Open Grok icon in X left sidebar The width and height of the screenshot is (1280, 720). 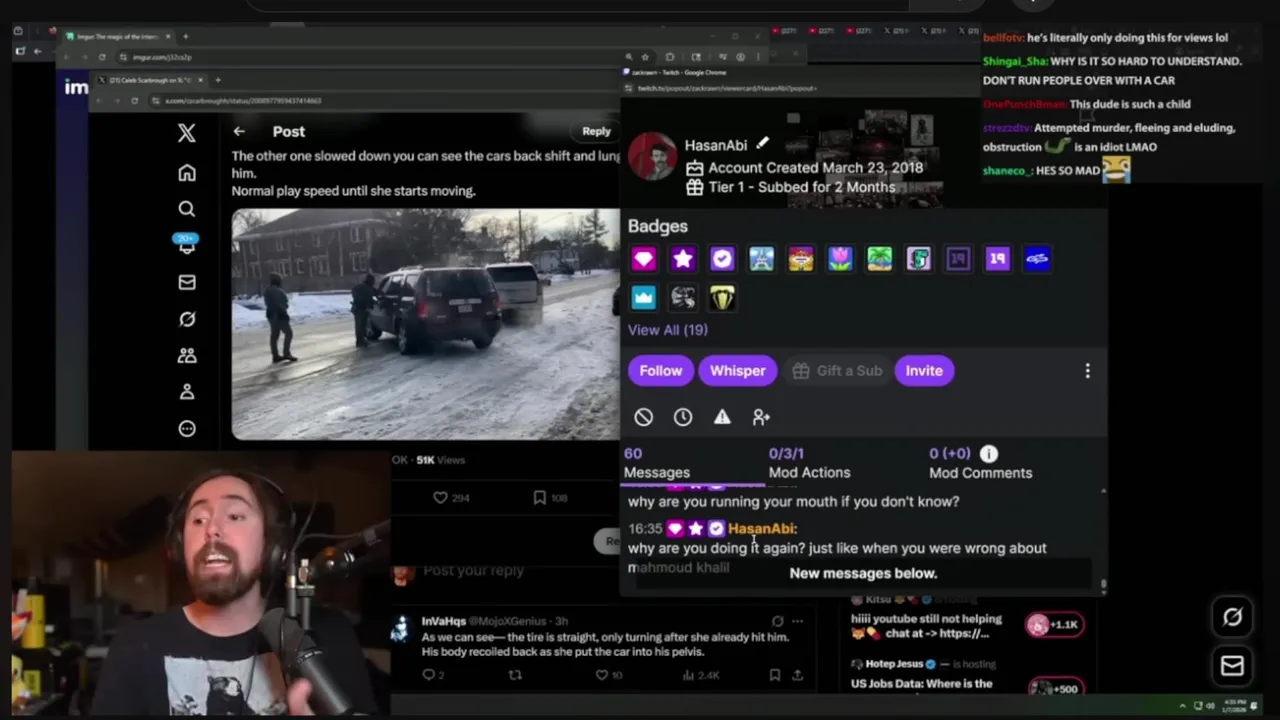[x=187, y=319]
